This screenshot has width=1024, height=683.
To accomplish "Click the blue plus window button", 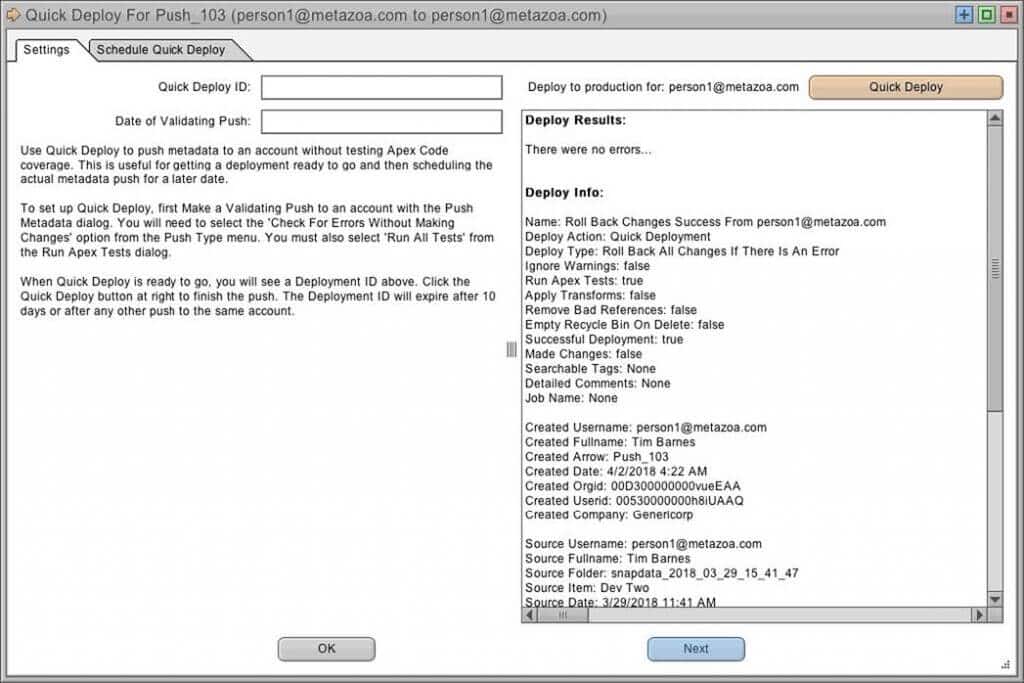I will (x=964, y=14).
